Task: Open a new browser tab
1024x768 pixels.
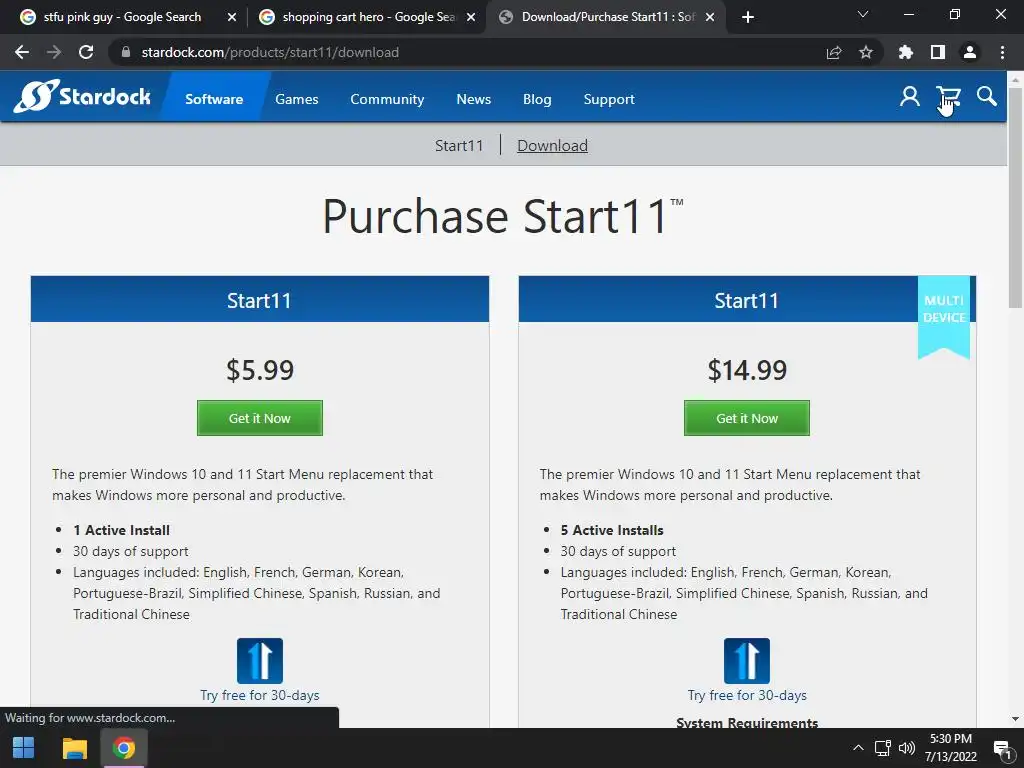Action: (748, 17)
